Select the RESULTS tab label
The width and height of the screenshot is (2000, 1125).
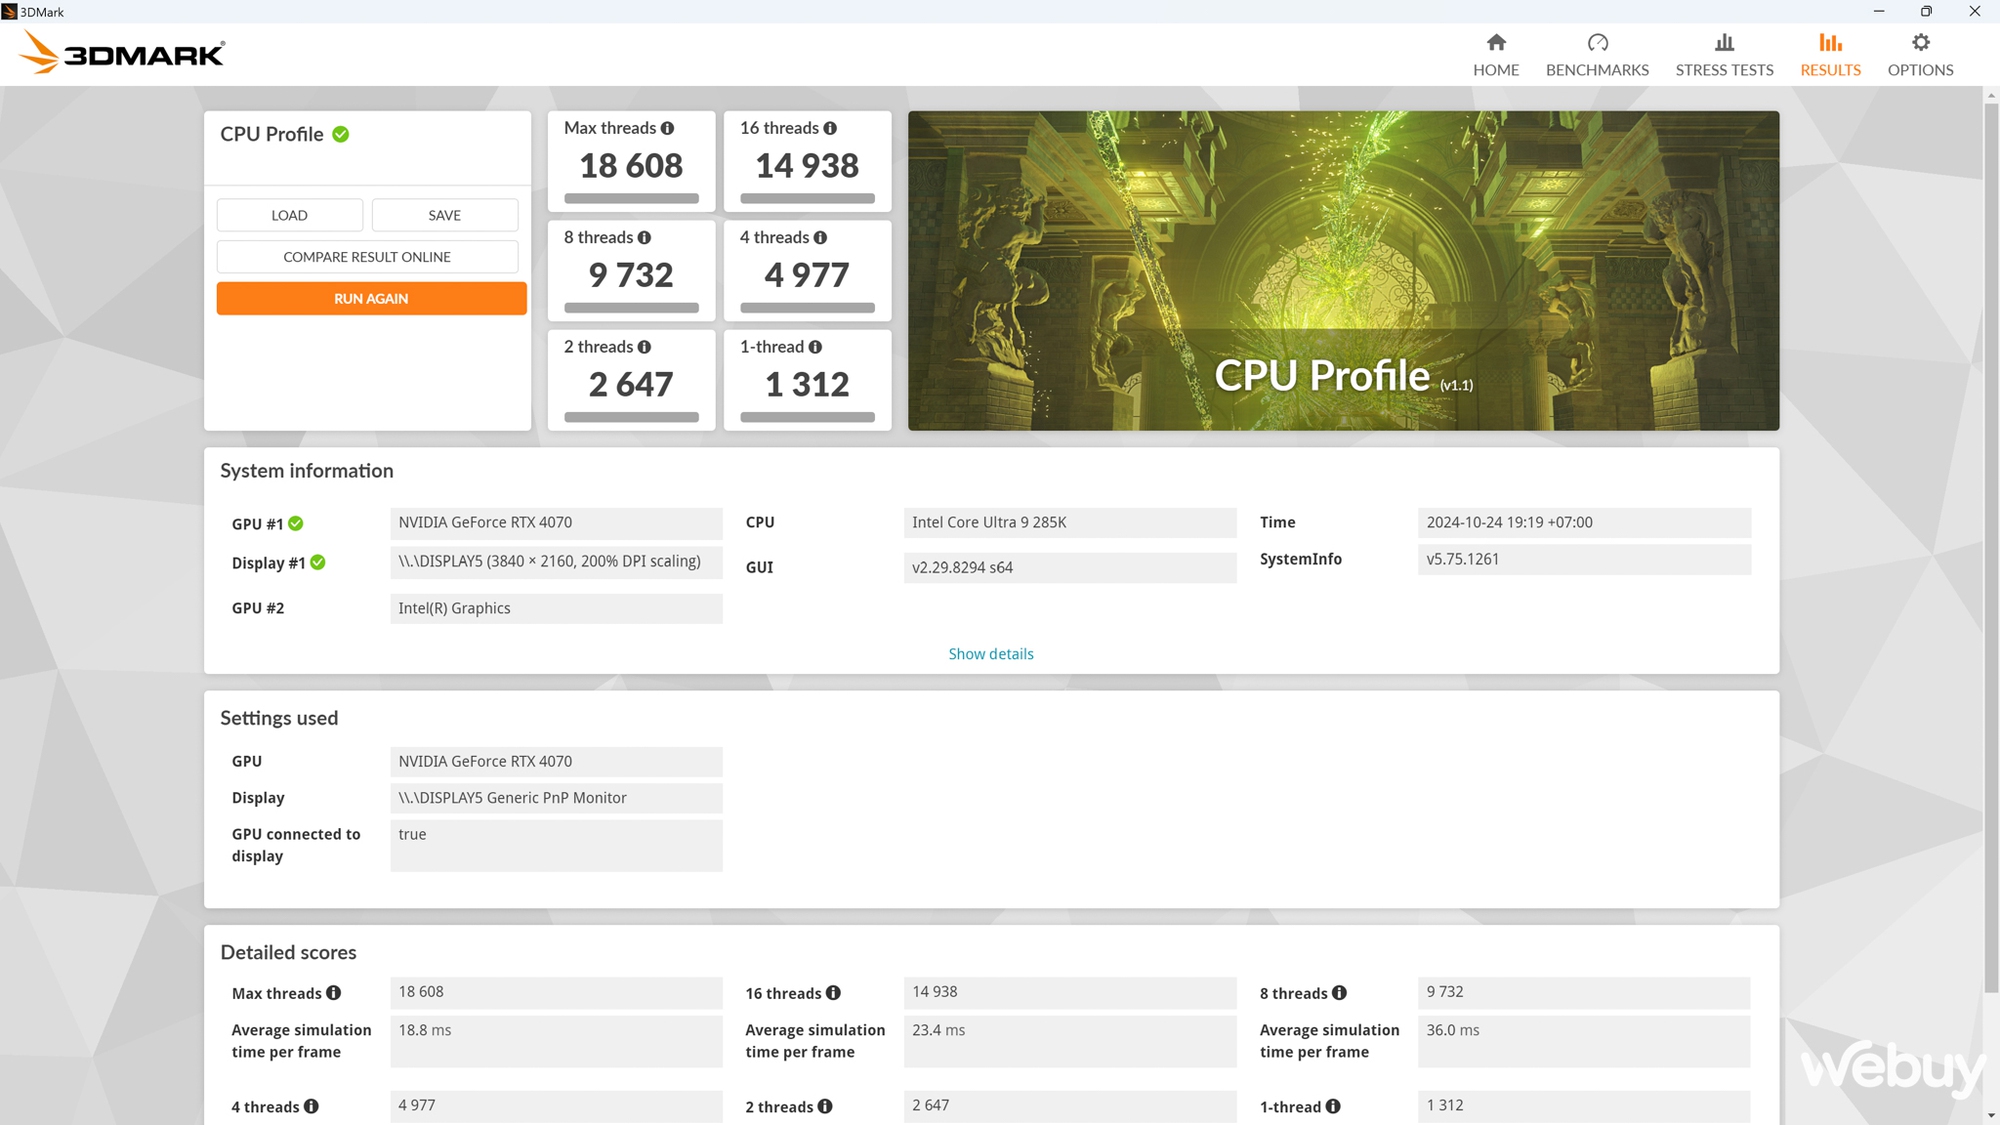(x=1830, y=70)
